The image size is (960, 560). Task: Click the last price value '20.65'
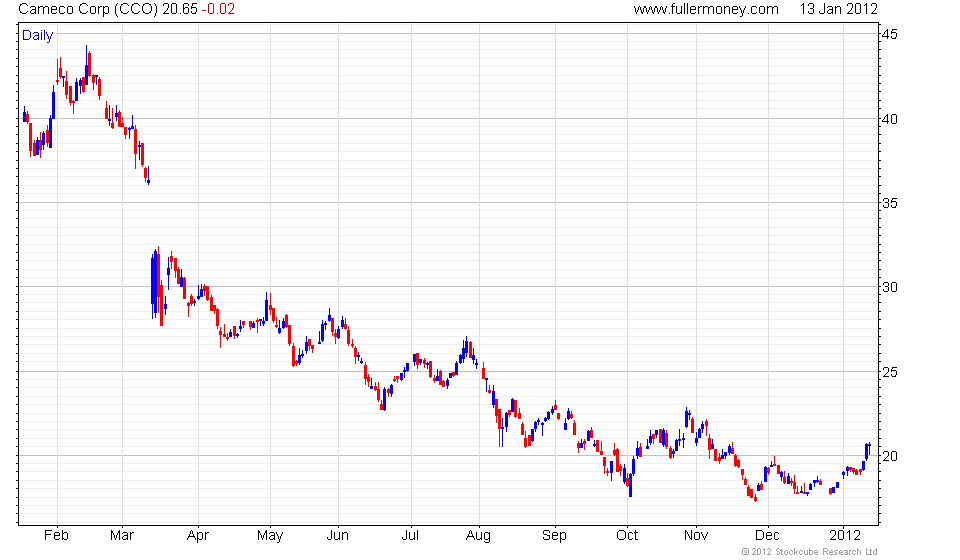coord(179,9)
